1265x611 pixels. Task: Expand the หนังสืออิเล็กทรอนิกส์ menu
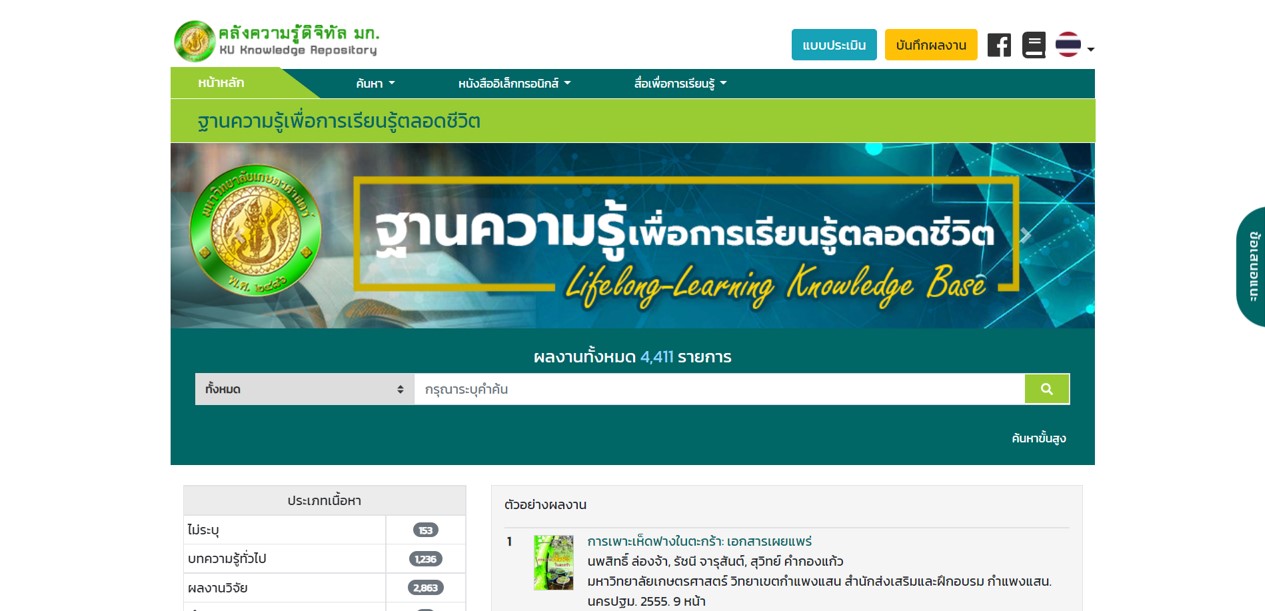point(514,83)
